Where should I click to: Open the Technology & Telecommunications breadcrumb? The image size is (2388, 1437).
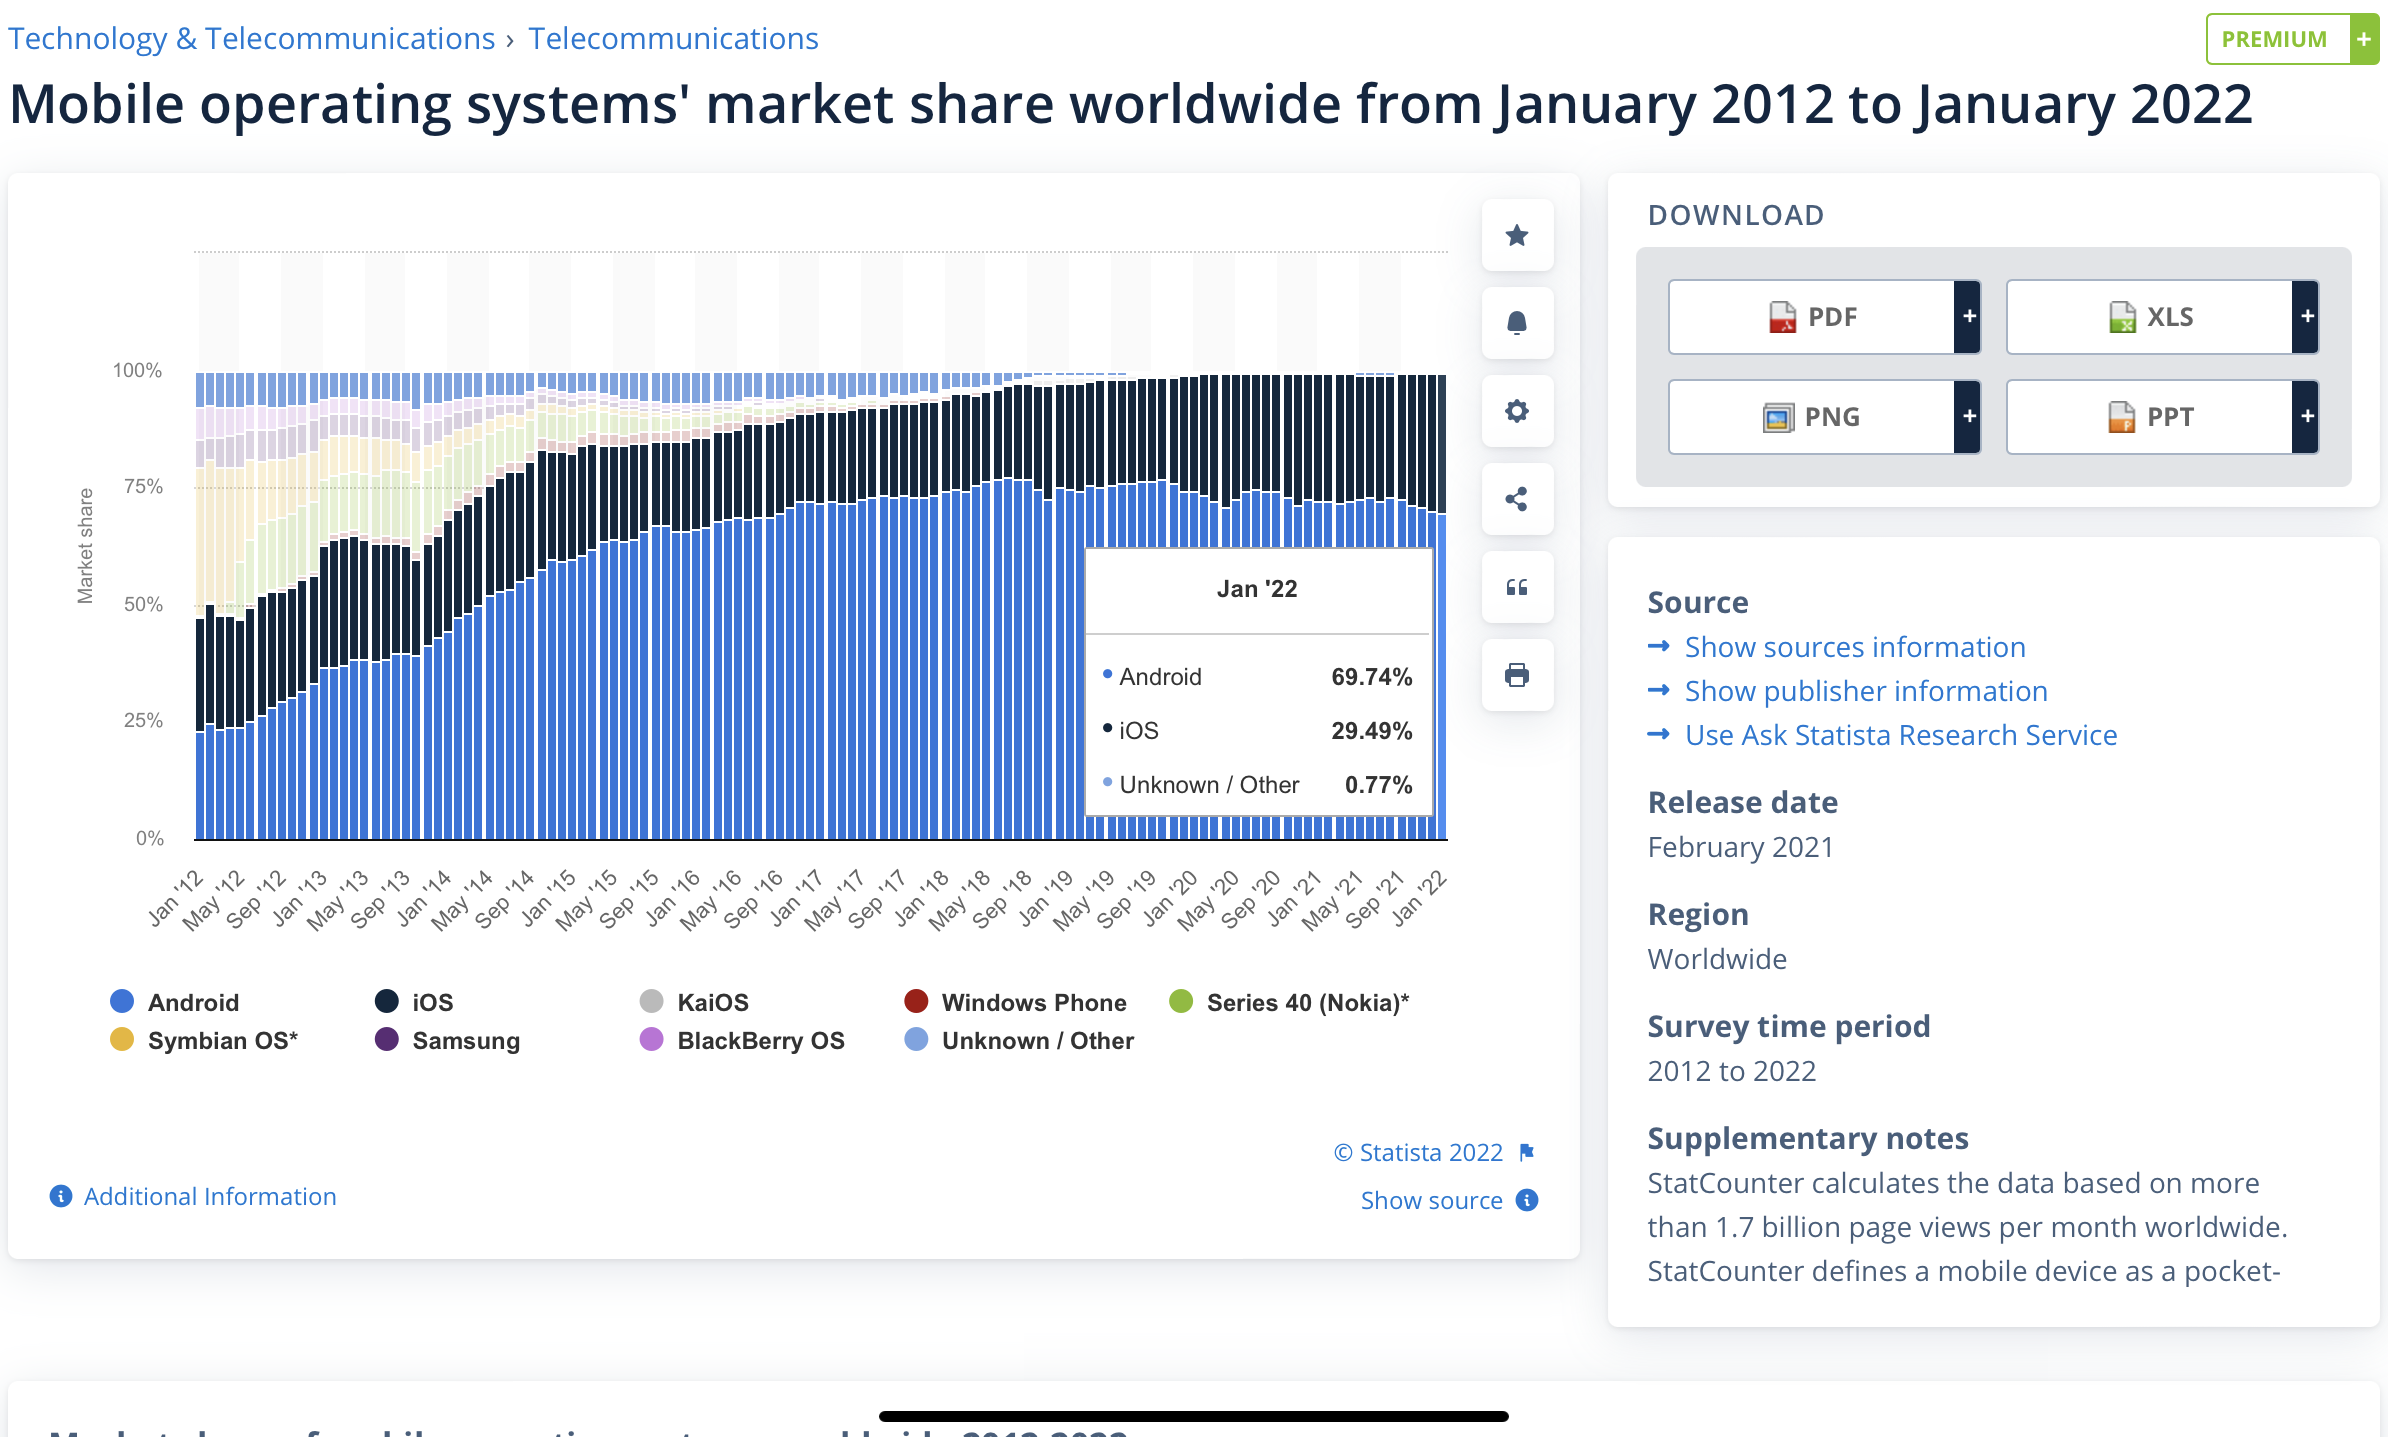point(251,38)
